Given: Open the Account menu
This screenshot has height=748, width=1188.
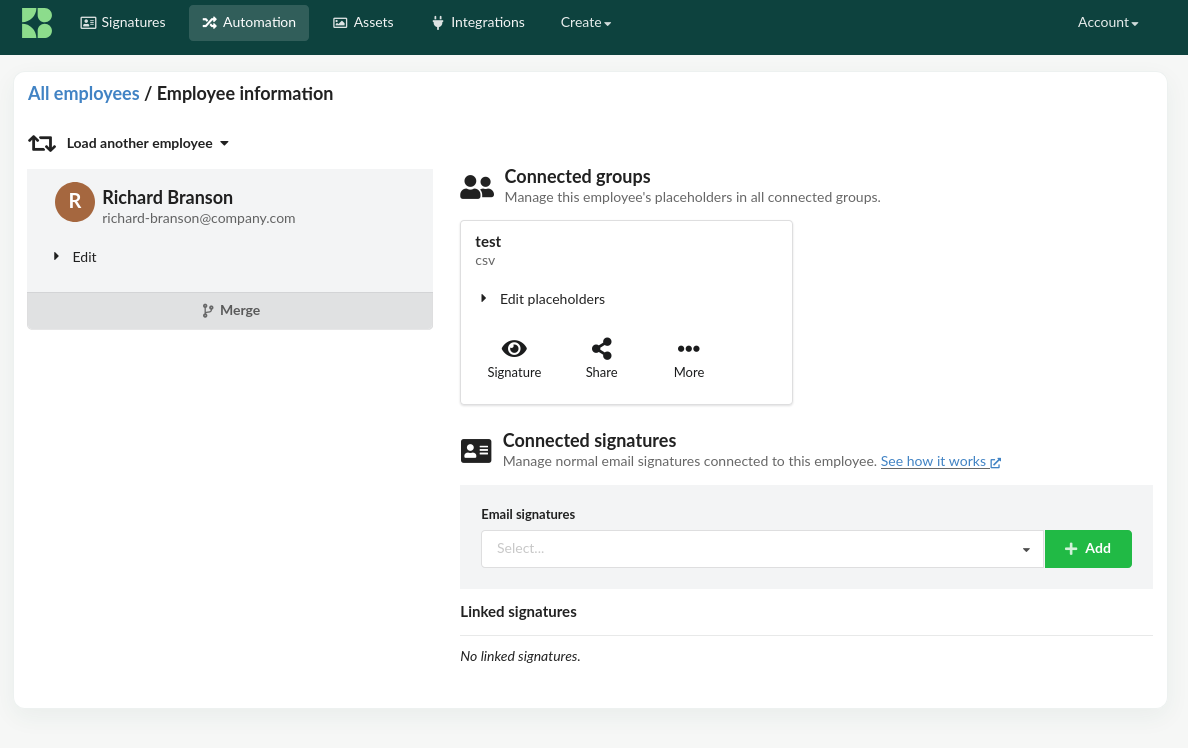Looking at the screenshot, I should pyautogui.click(x=1107, y=23).
